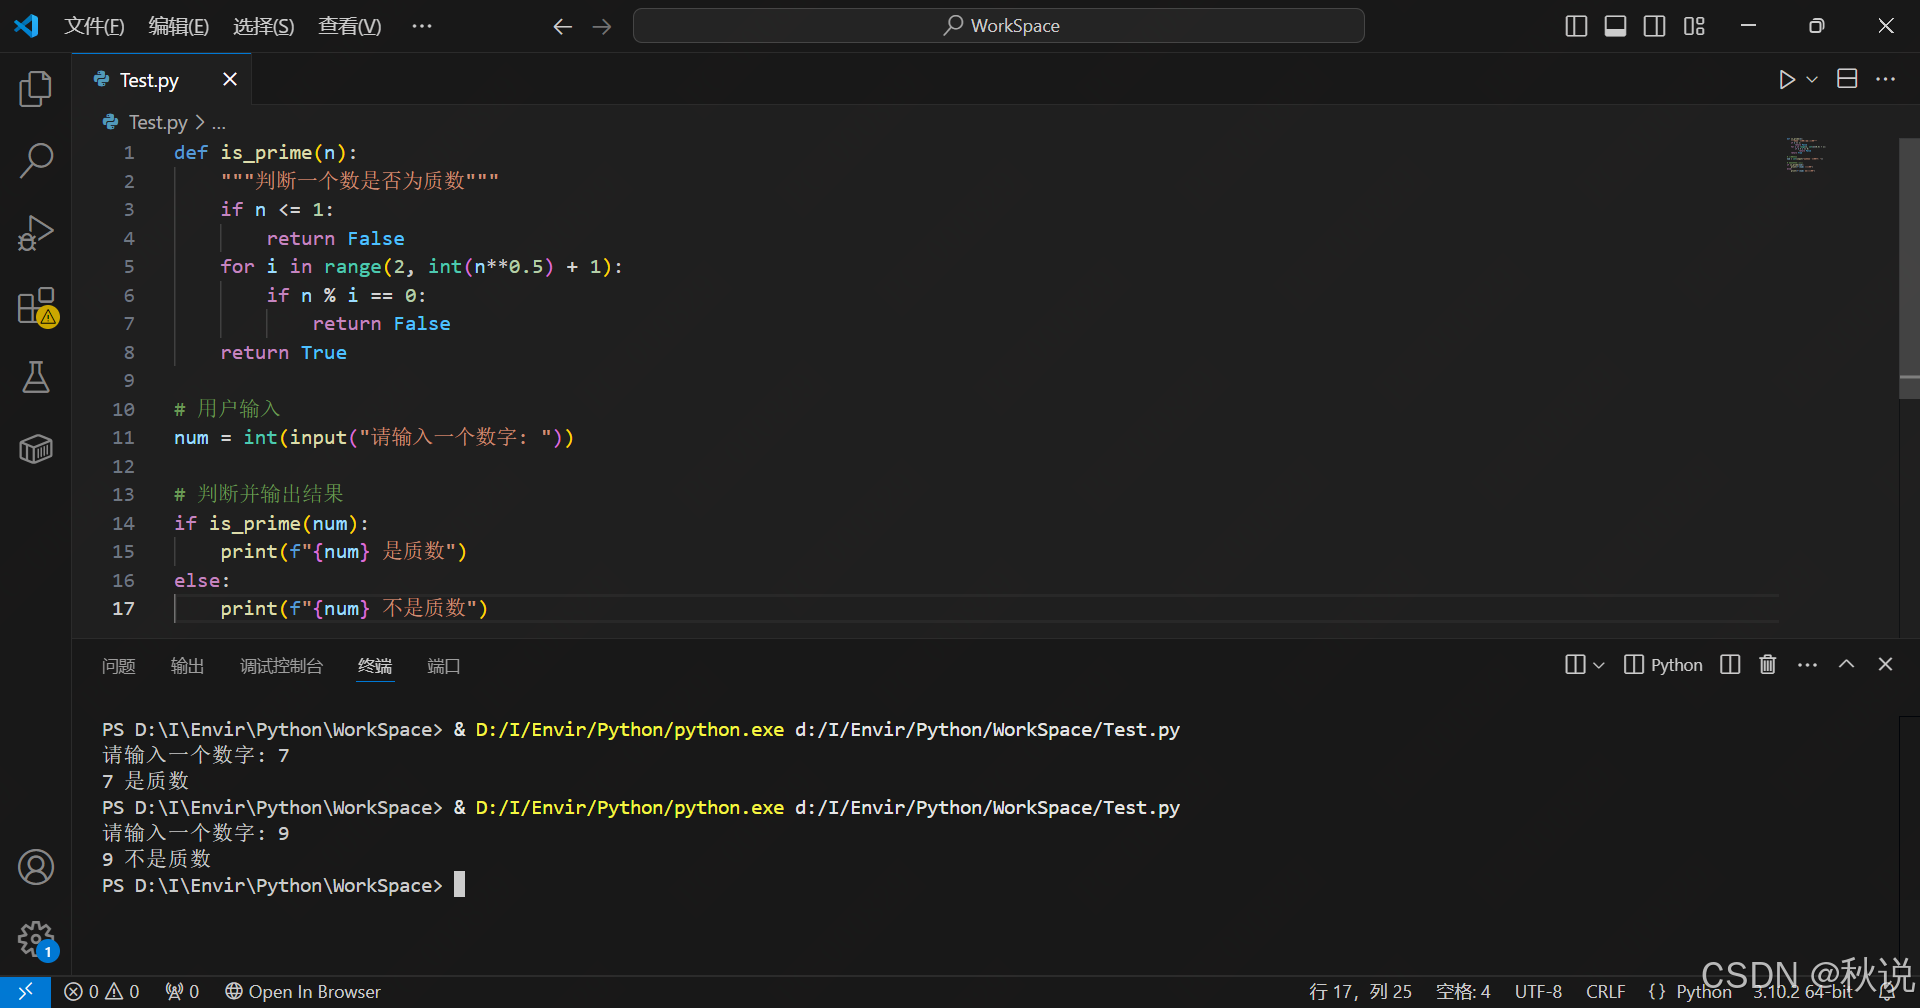Toggle secondary side bar visibility
The height and width of the screenshot is (1008, 1920).
(x=1655, y=26)
